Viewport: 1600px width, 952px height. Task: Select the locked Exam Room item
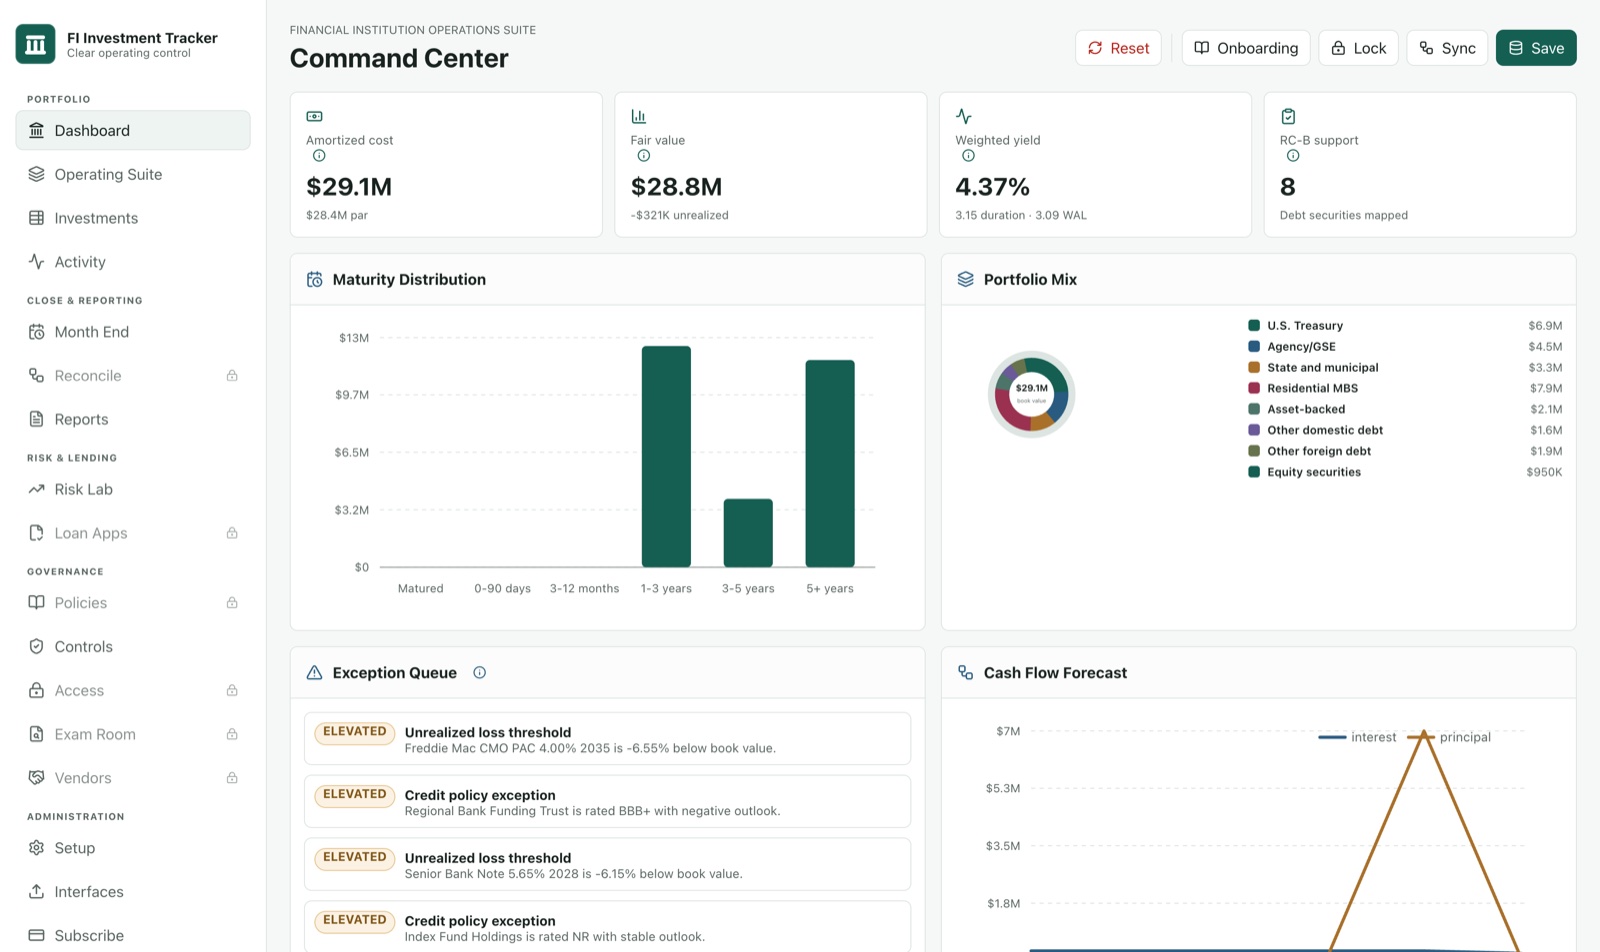pyautogui.click(x=133, y=734)
